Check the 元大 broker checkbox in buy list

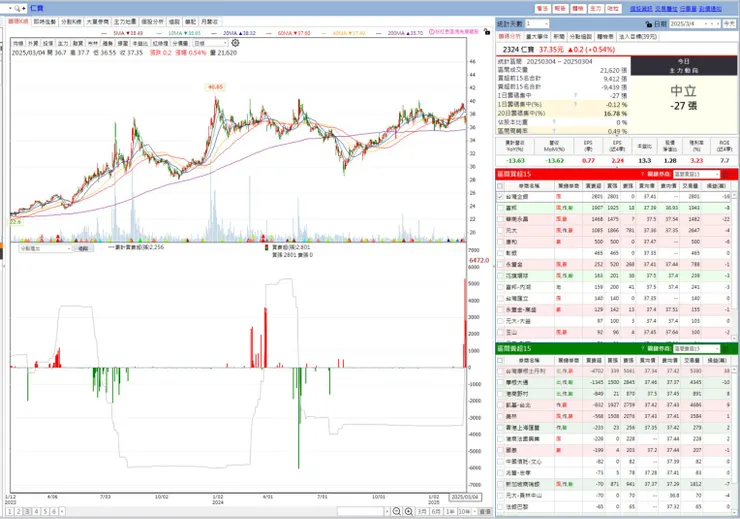[500, 231]
